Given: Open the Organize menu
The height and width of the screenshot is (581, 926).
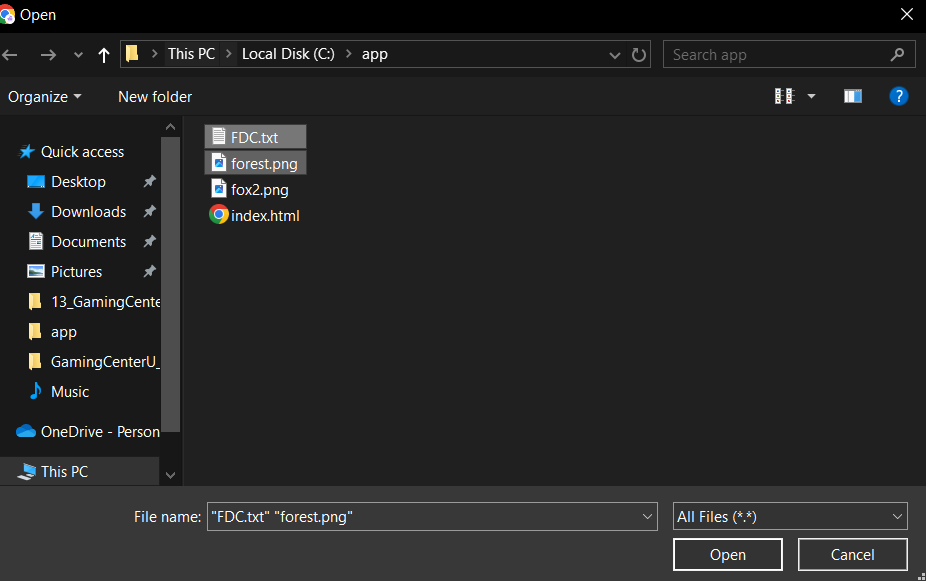Looking at the screenshot, I should [44, 96].
